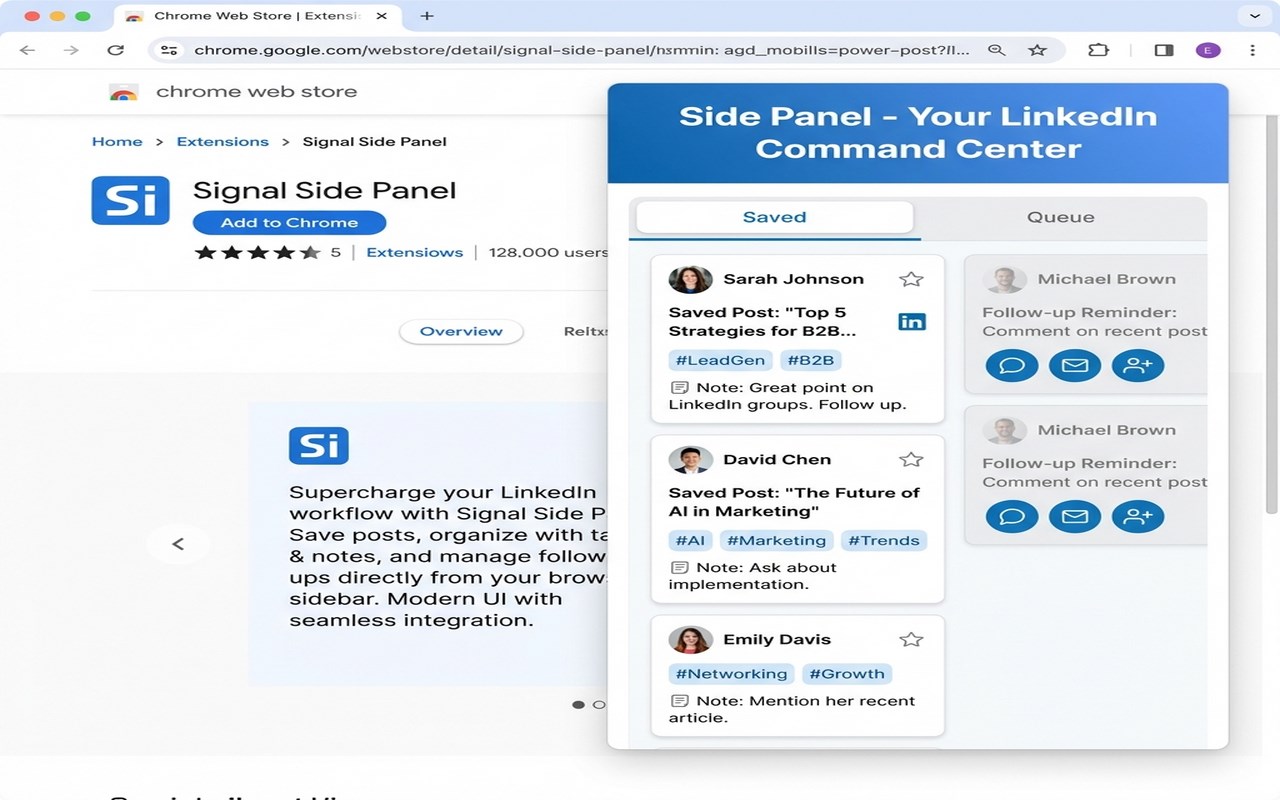Open the Chrome three-dot menu
The height and width of the screenshot is (800, 1280).
click(1252, 50)
